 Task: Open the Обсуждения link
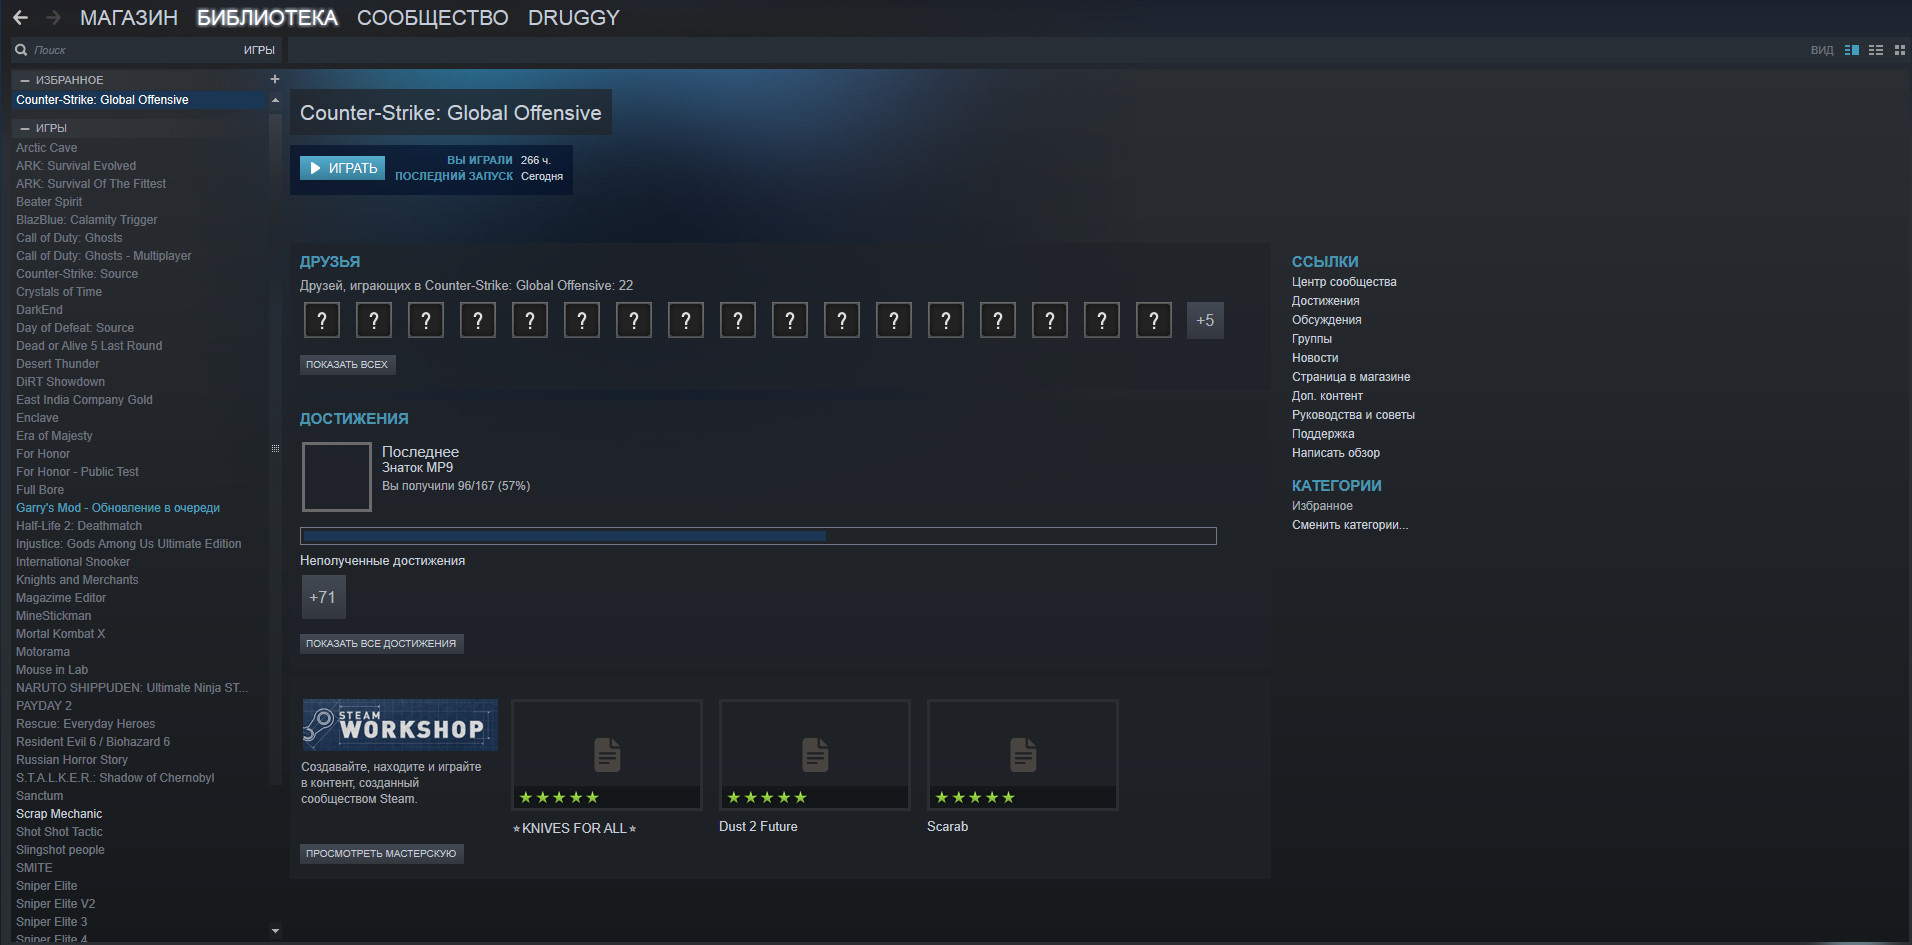click(1326, 320)
